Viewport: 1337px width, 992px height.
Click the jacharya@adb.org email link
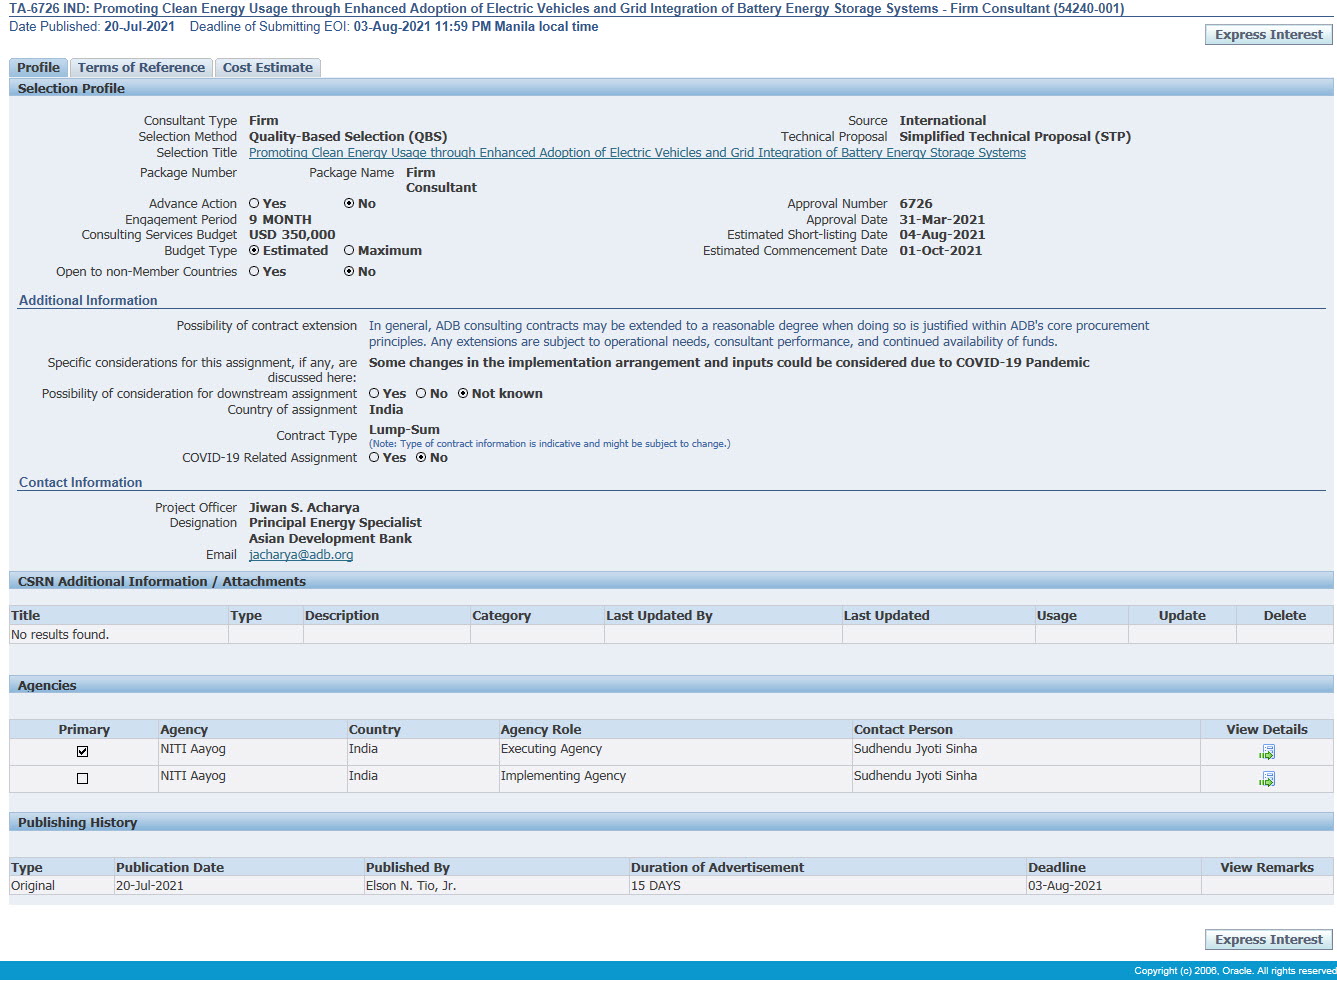tap(301, 554)
